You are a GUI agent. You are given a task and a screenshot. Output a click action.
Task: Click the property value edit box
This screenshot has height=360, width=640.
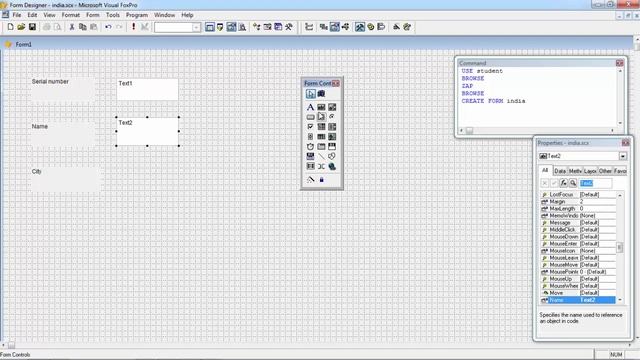click(595, 183)
